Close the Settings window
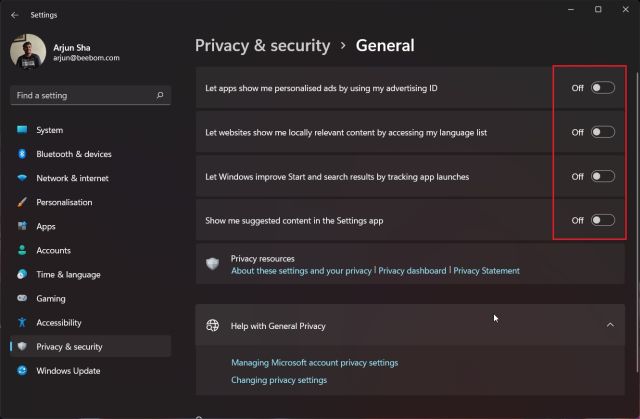The width and height of the screenshot is (640, 419). click(625, 9)
